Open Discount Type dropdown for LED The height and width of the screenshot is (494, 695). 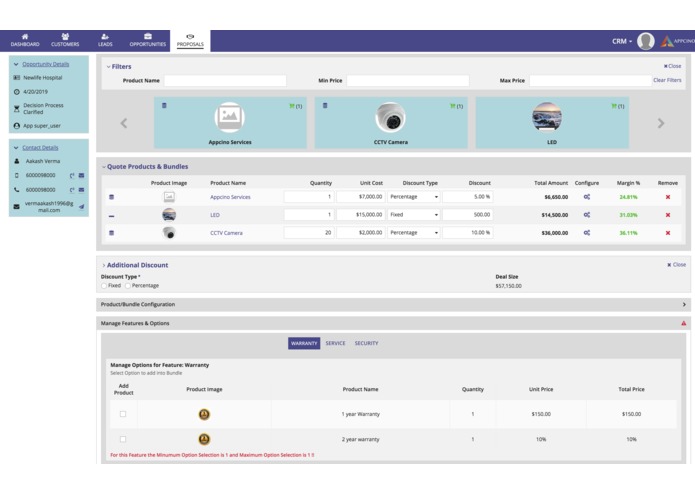pyautogui.click(x=414, y=214)
